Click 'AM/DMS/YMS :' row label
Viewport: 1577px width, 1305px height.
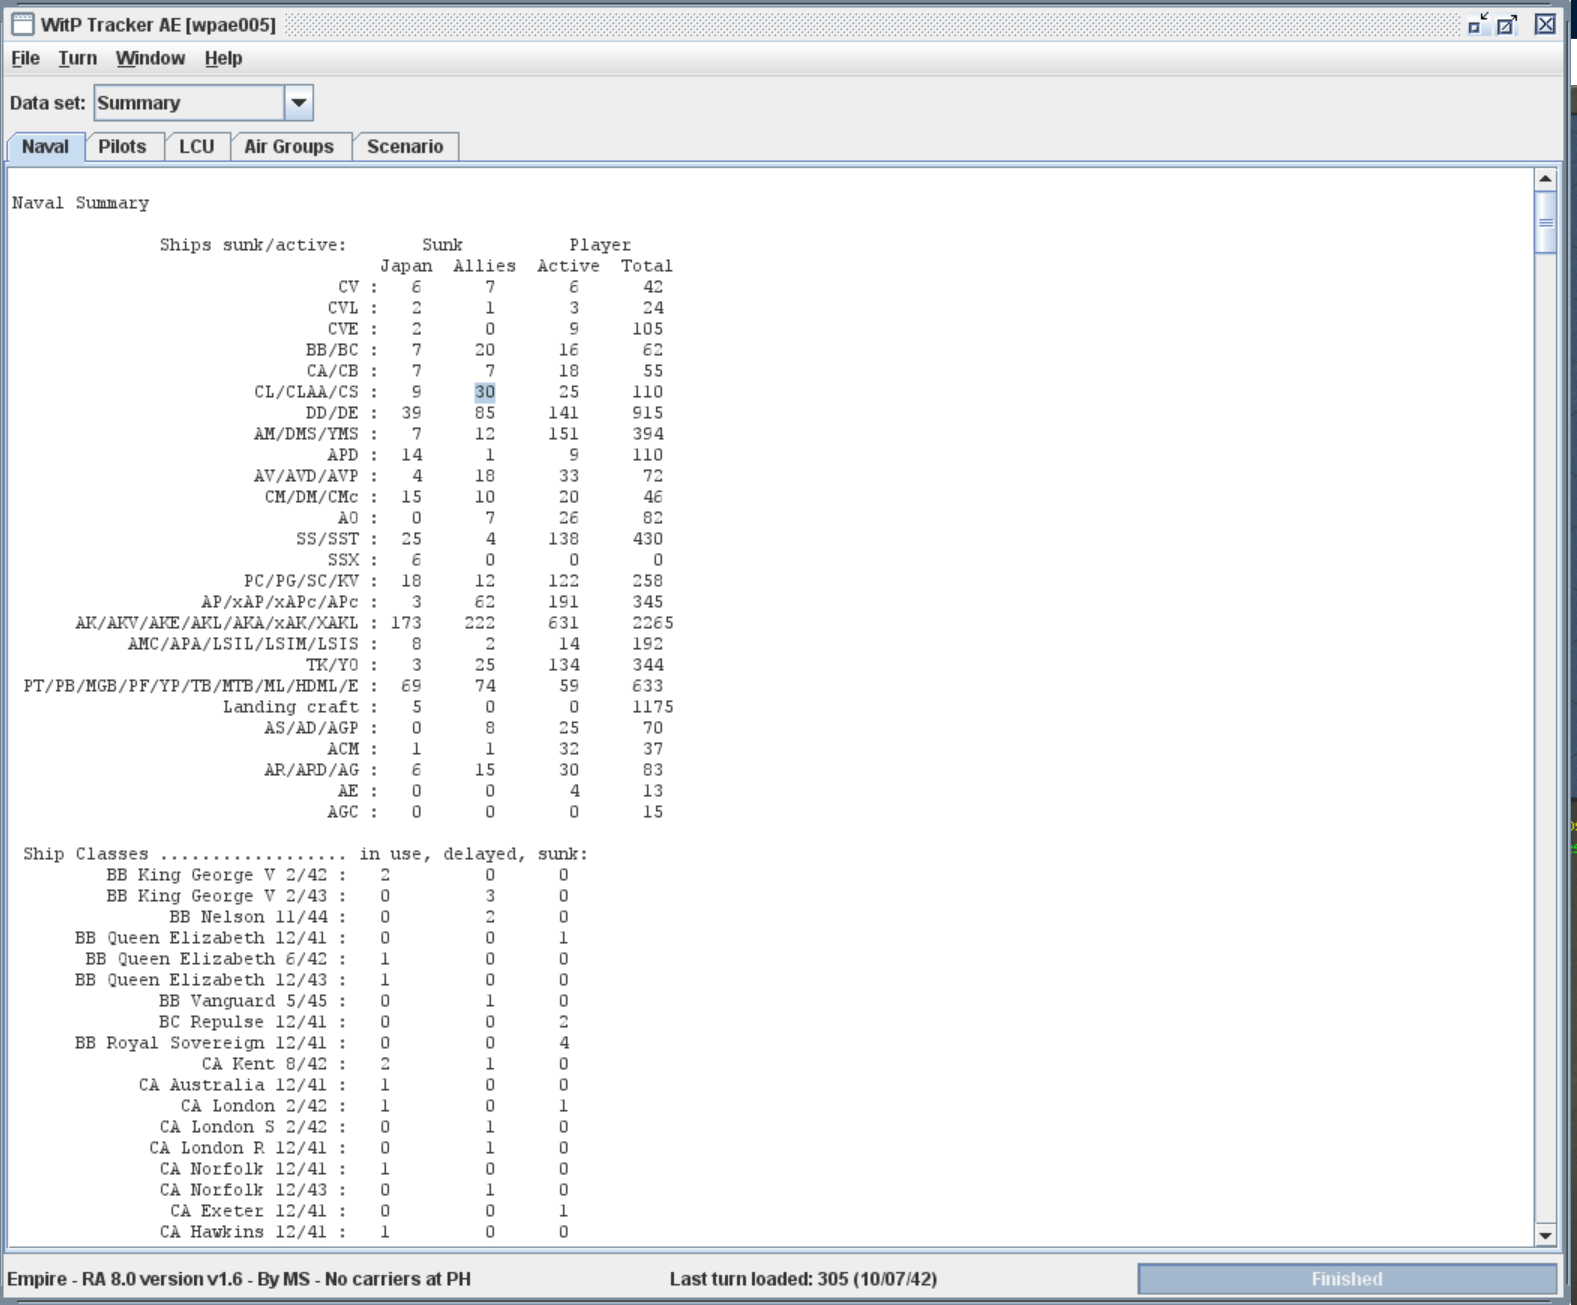[316, 434]
